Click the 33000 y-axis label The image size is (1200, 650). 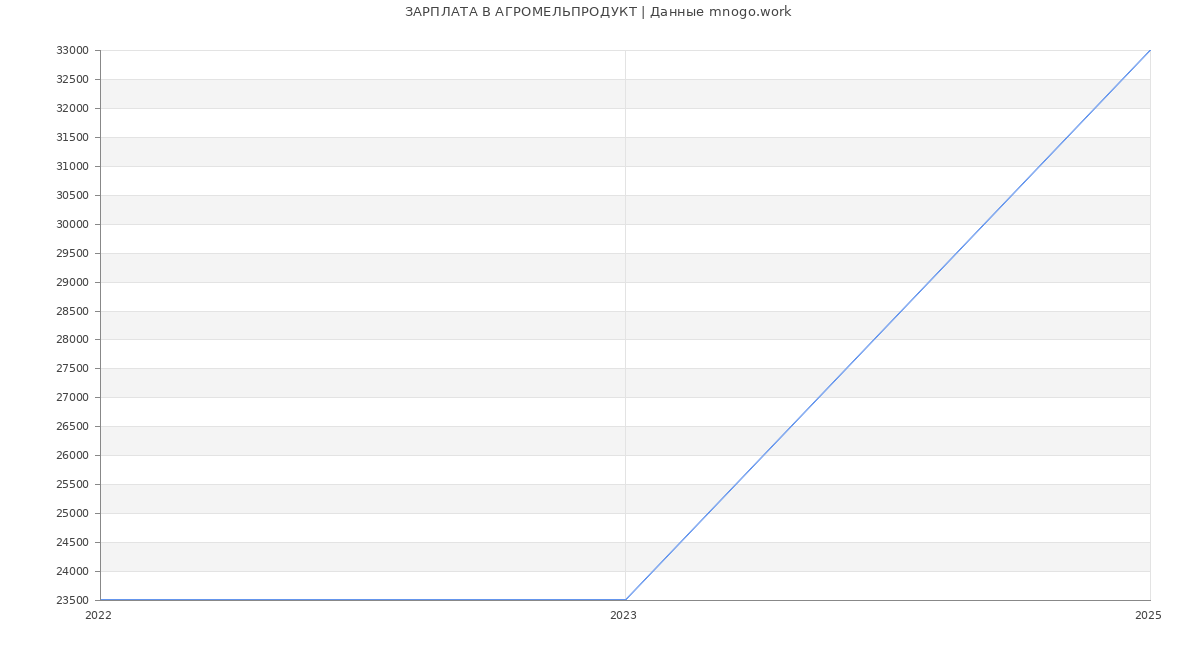pyautogui.click(x=72, y=51)
